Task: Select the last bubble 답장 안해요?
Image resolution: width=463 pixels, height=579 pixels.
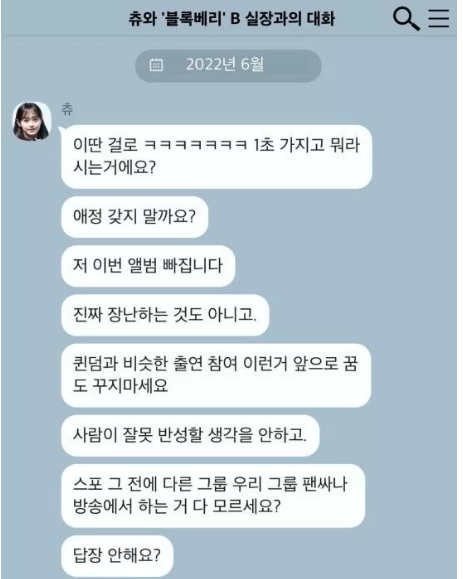Action: coord(117,556)
